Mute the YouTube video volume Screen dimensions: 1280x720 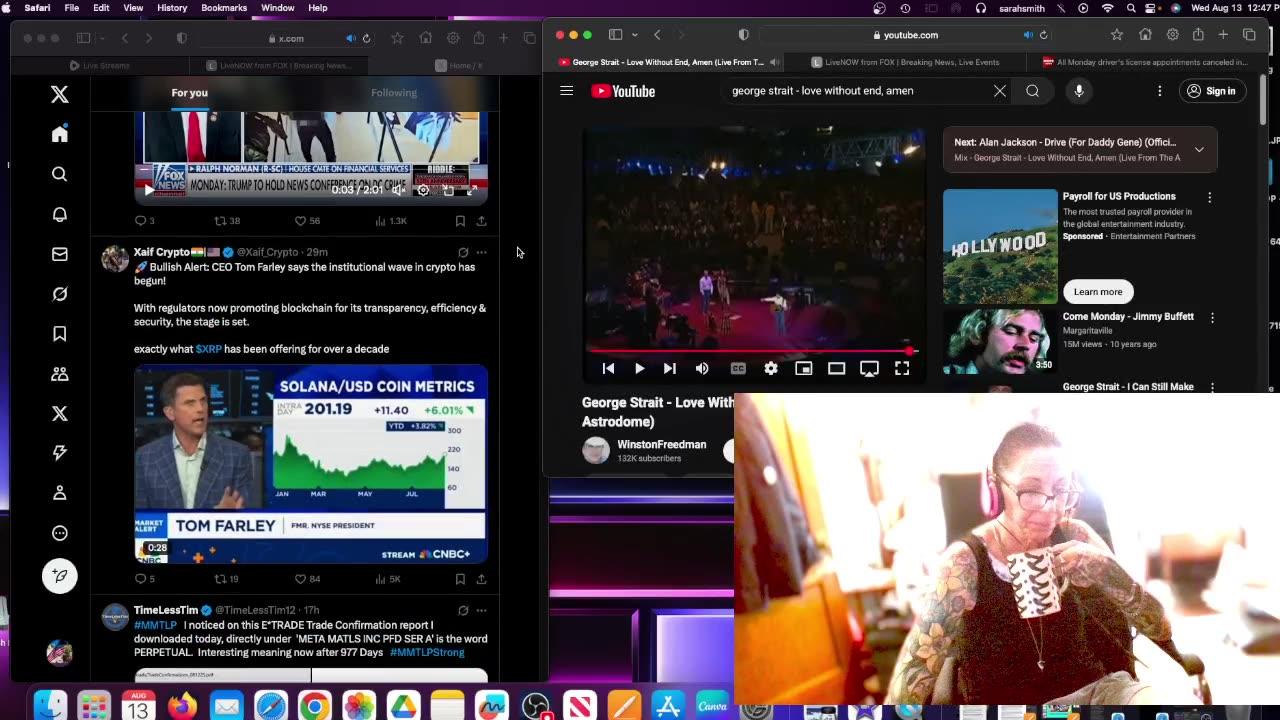click(x=702, y=368)
